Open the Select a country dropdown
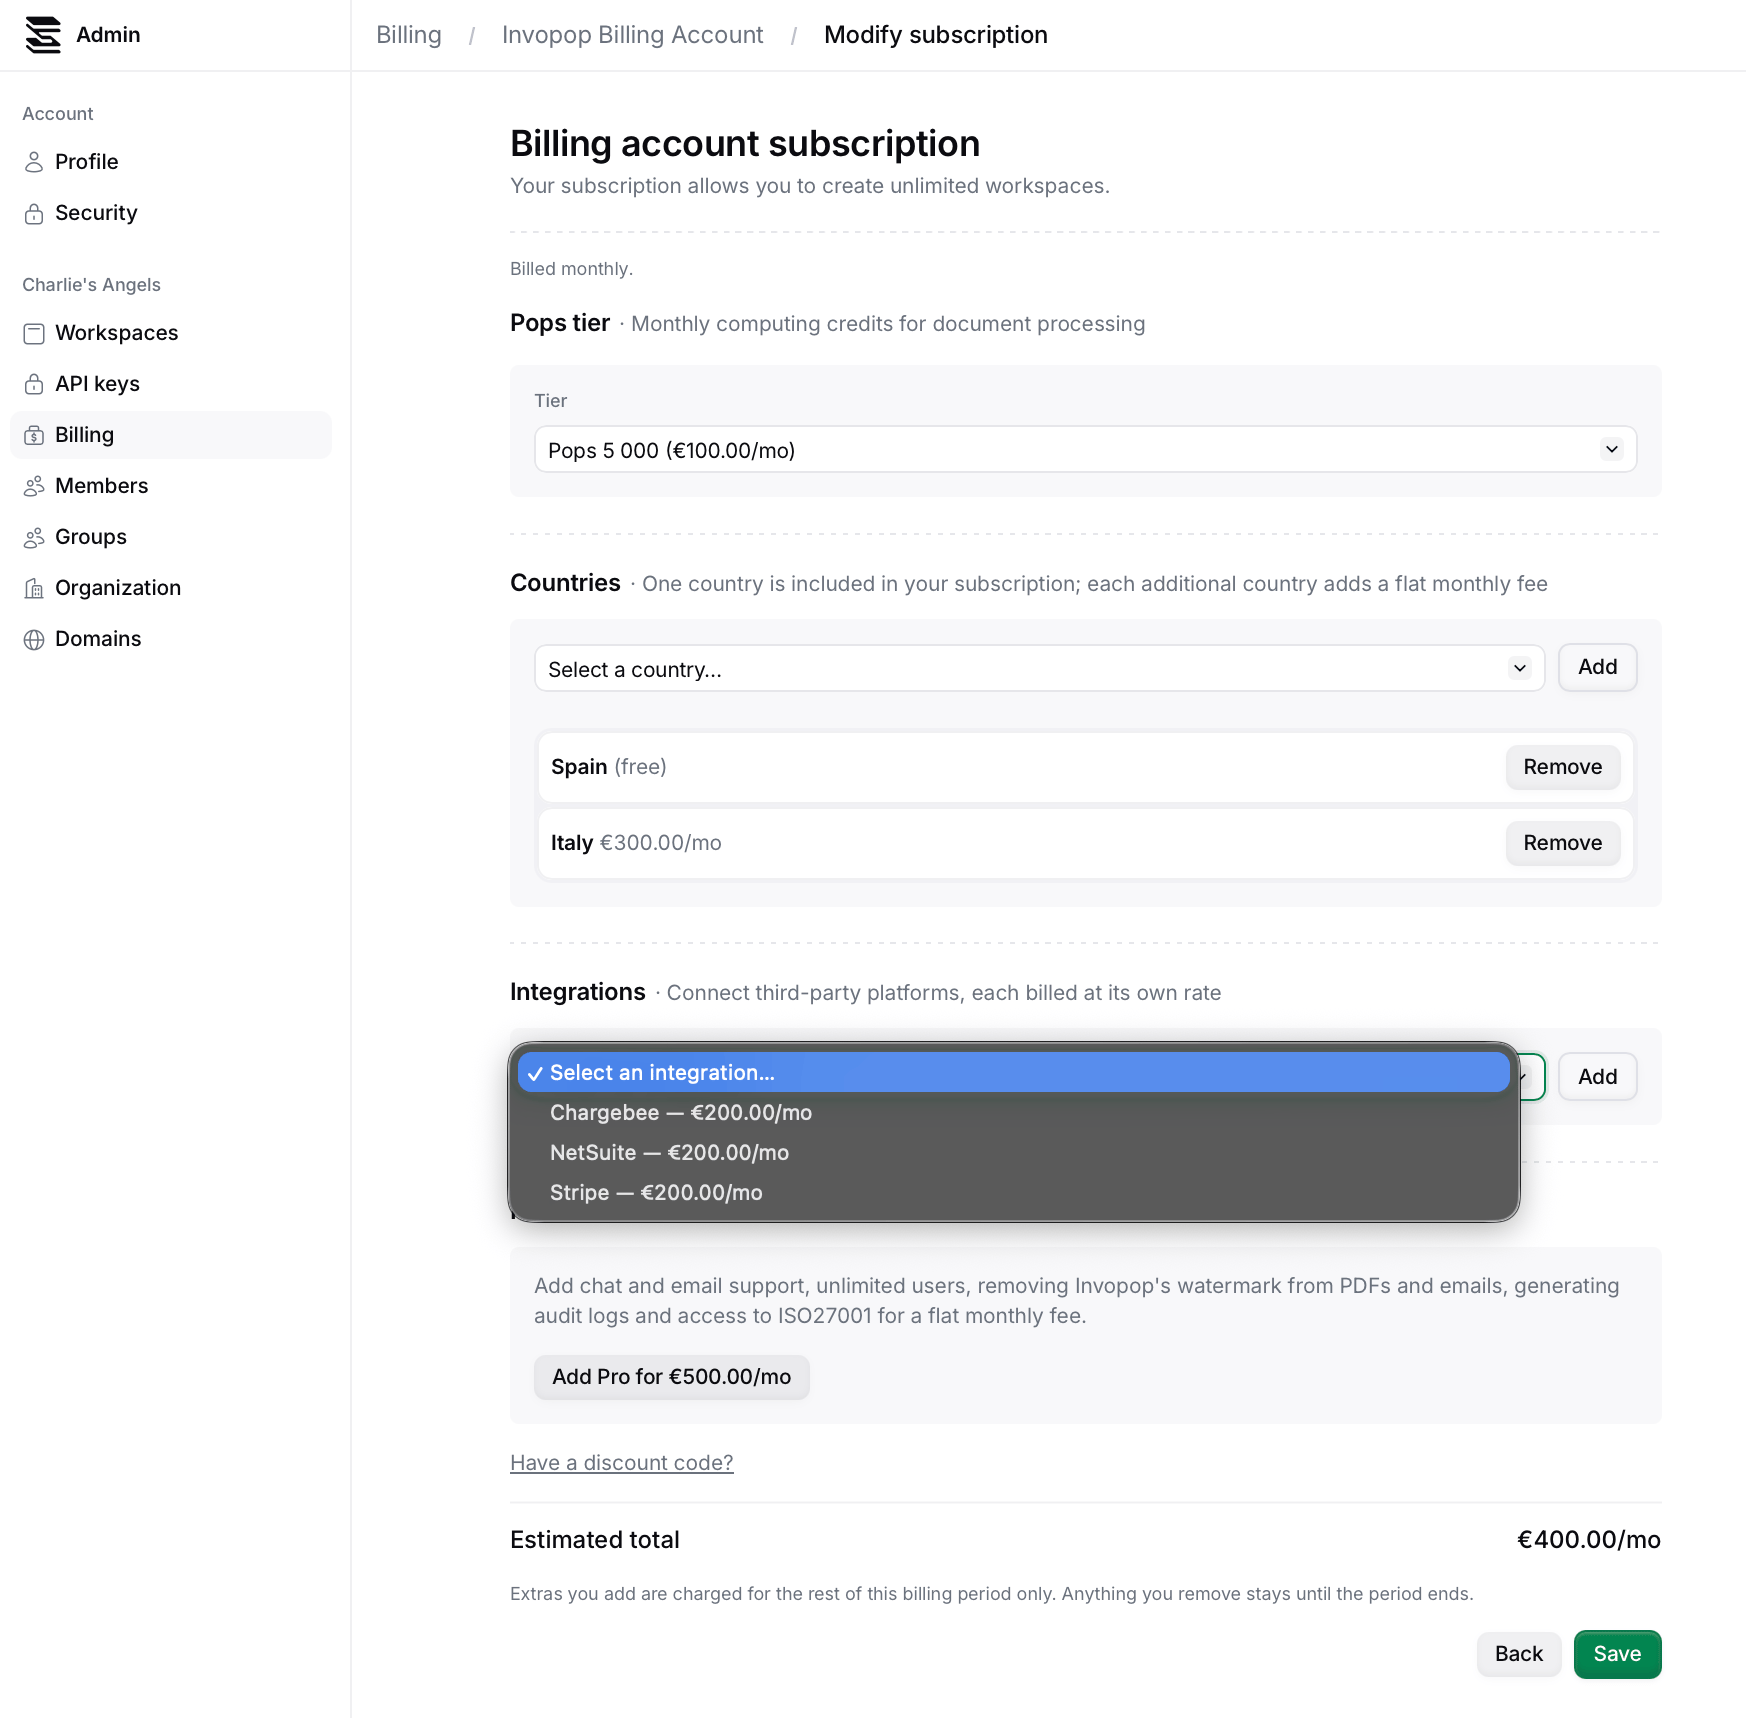The height and width of the screenshot is (1718, 1746). [x=1039, y=669]
